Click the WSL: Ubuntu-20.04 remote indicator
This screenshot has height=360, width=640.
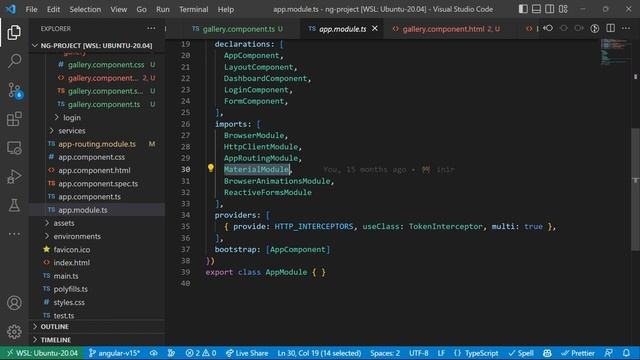click(x=42, y=353)
